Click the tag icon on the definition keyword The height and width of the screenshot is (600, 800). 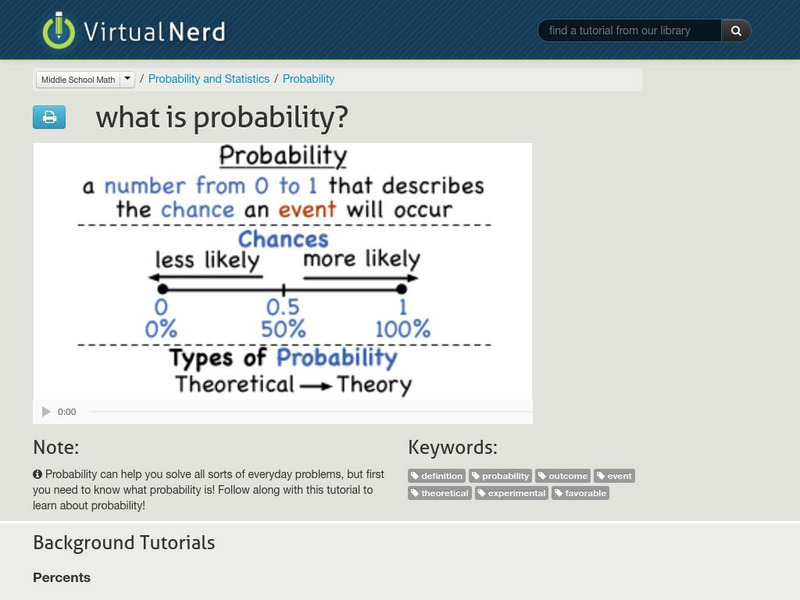pos(417,476)
